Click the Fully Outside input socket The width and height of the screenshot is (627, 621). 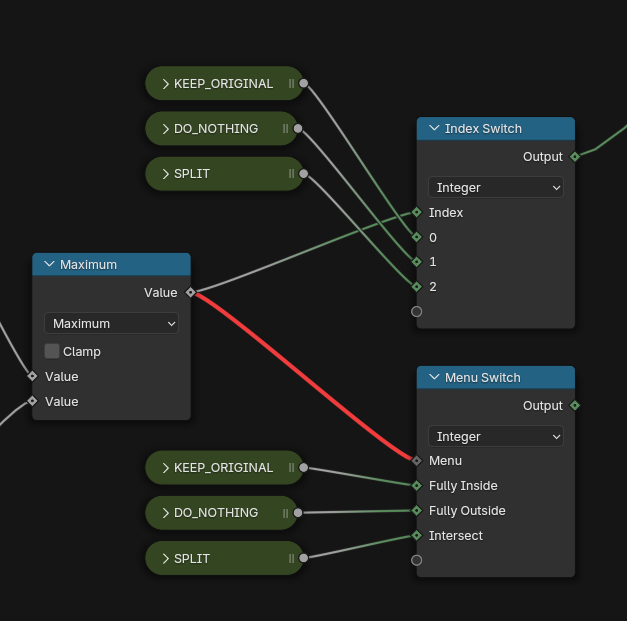pos(417,511)
